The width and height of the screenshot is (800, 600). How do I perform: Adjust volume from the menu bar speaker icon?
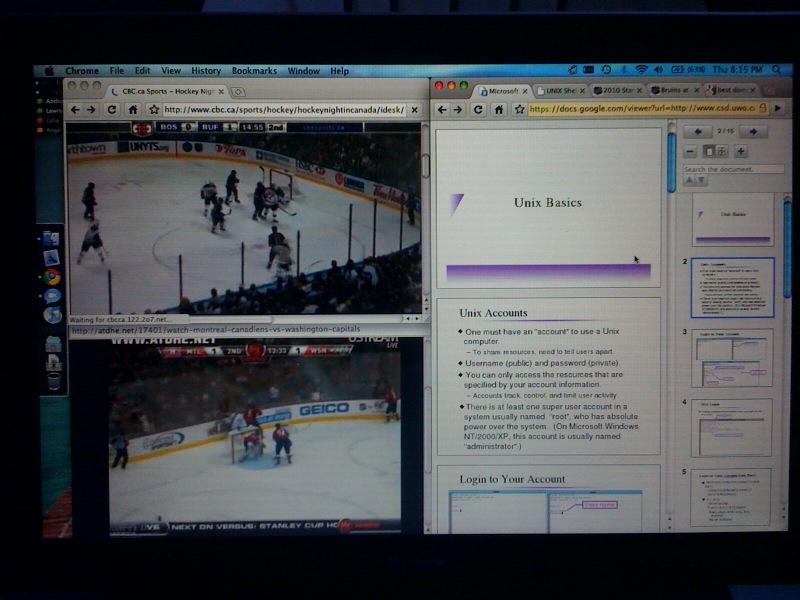tap(658, 70)
